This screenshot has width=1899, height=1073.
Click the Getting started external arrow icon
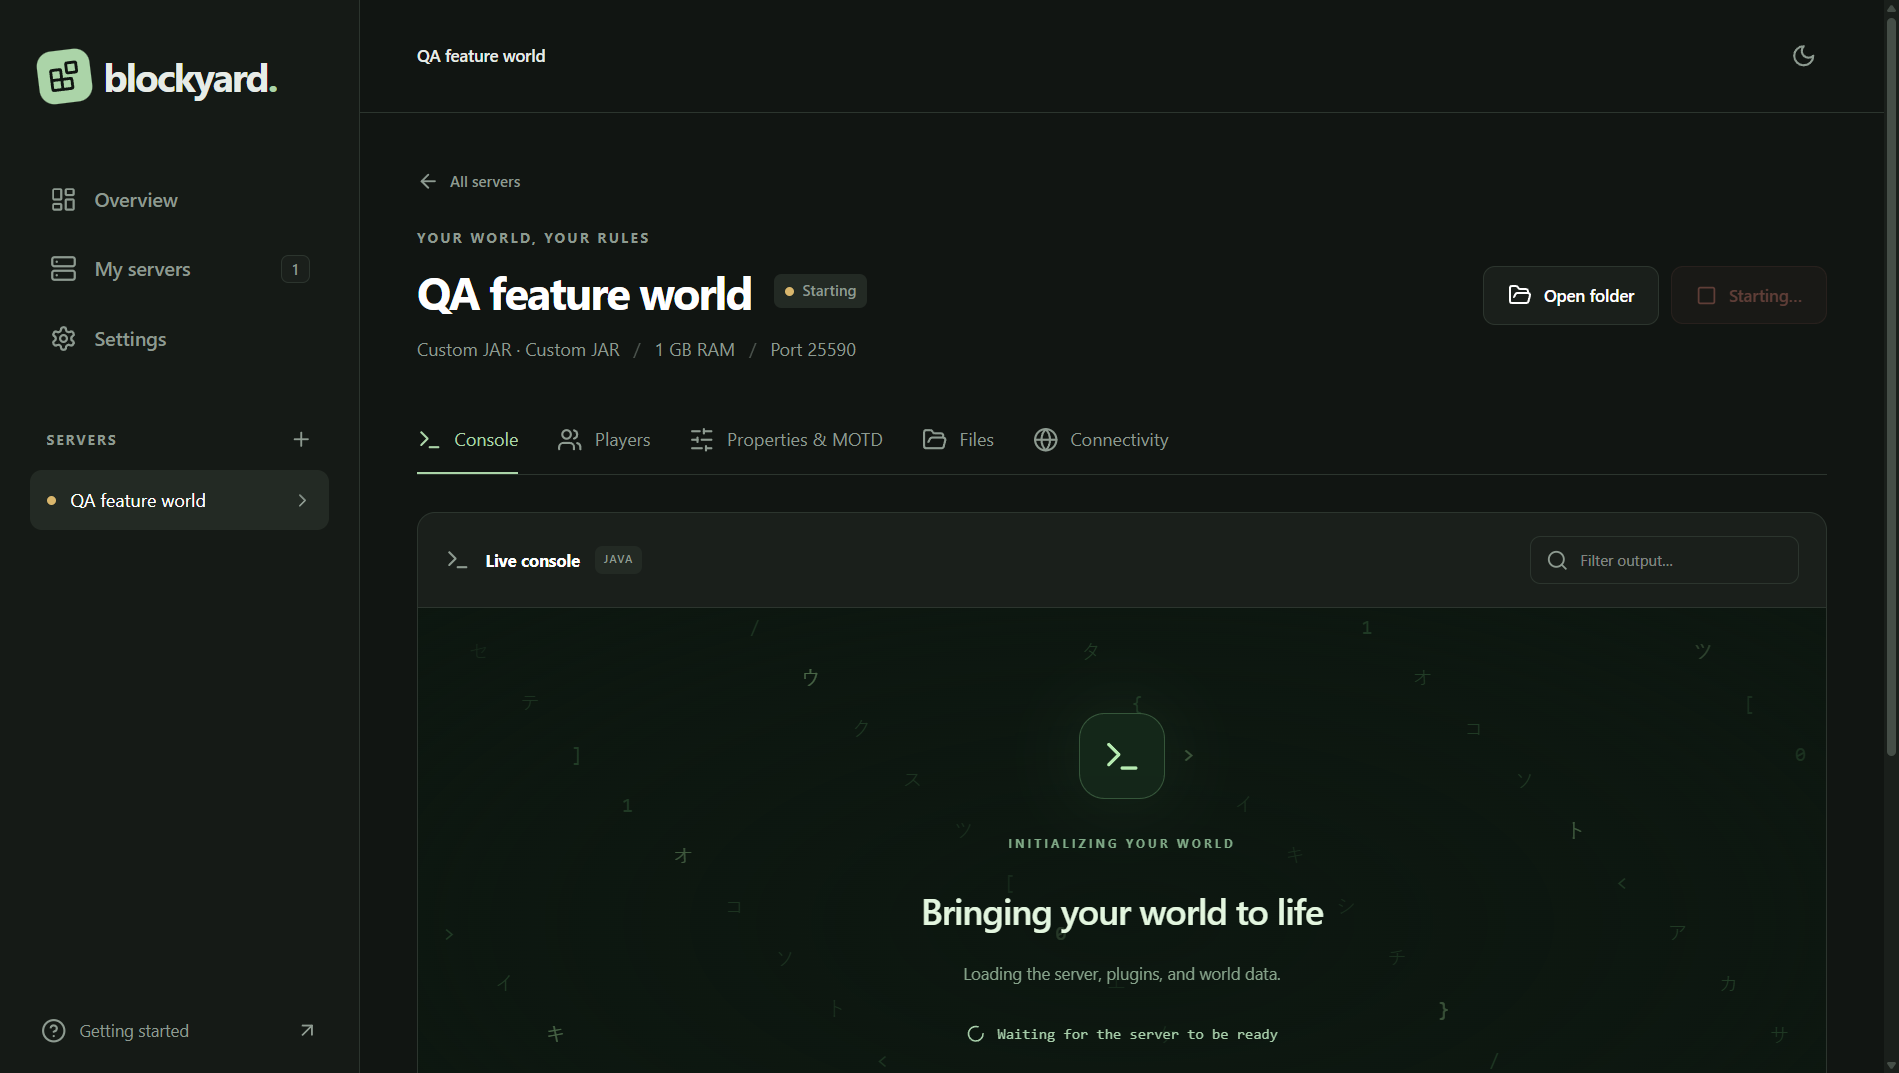(307, 1031)
